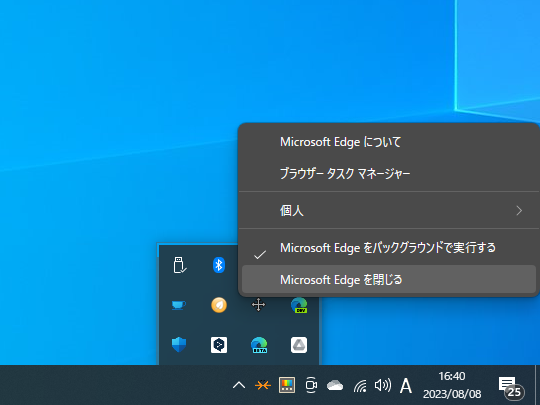
Task: Toggle Microsoft Edge をバックグラウンドで実行する
Action: click(x=388, y=248)
